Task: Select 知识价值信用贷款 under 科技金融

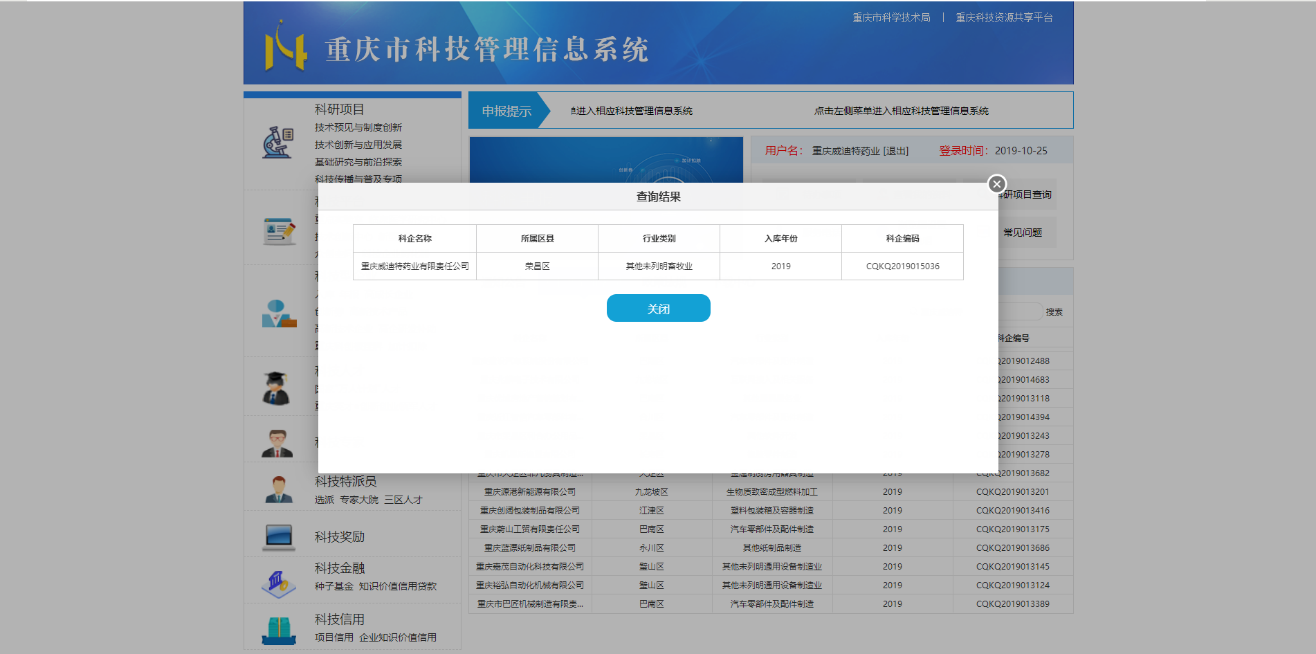Action: point(398,586)
